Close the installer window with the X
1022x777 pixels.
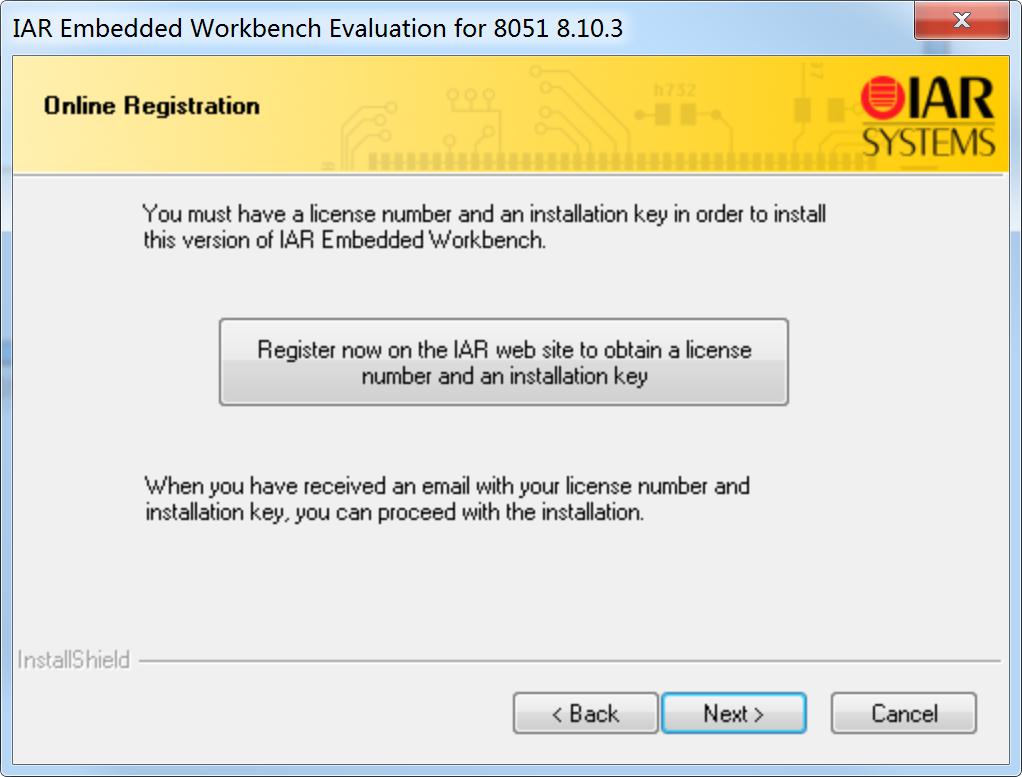pos(961,21)
